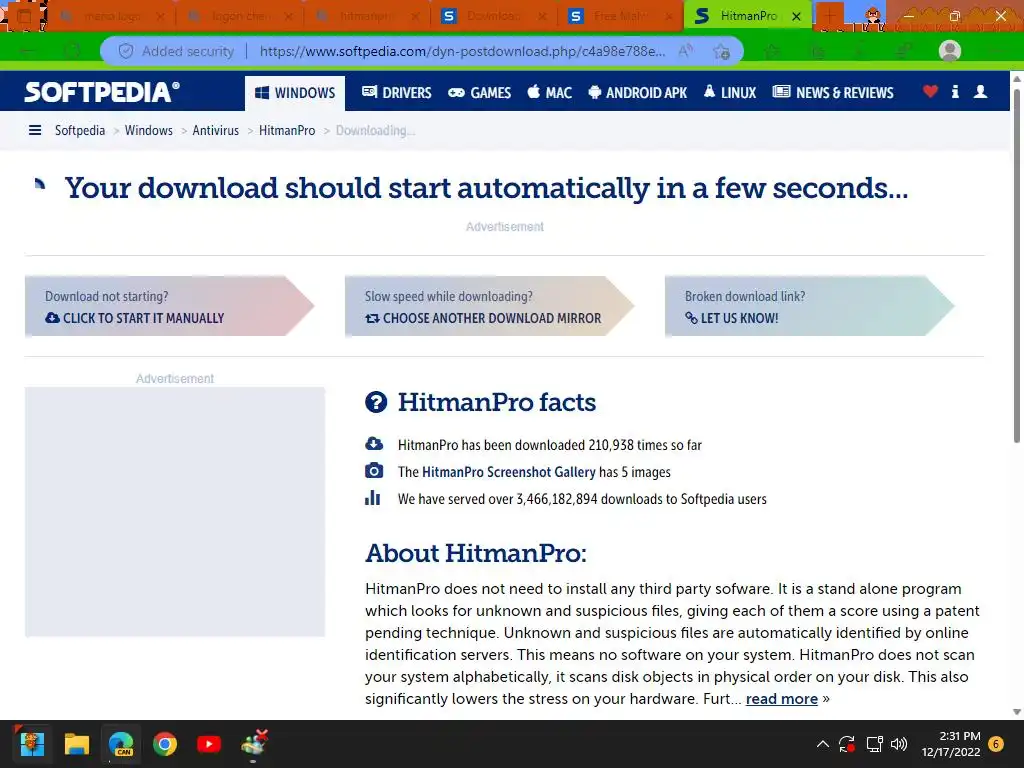Click the read more link

pos(782,699)
